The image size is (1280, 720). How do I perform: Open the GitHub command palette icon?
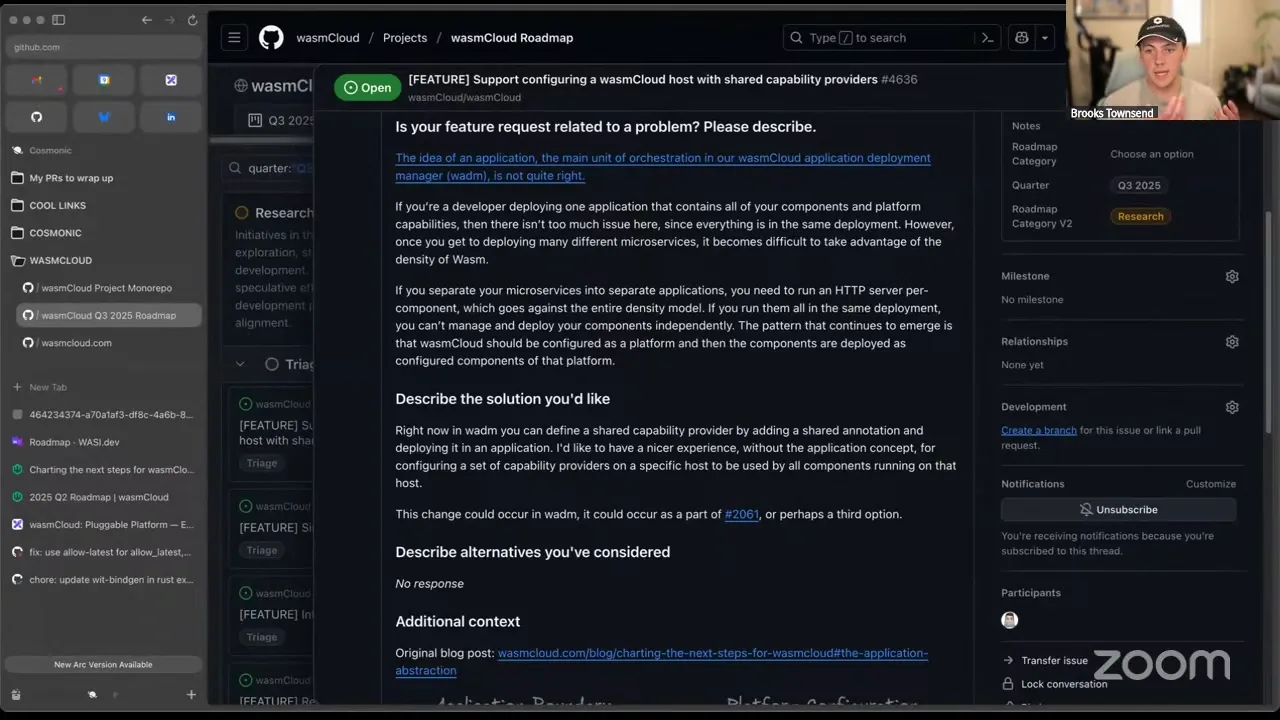[x=987, y=38]
